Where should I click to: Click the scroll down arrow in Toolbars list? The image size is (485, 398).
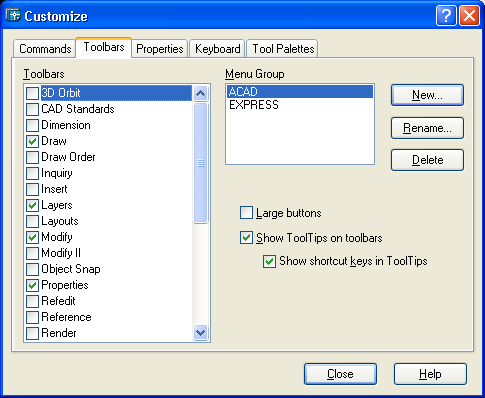pyautogui.click(x=200, y=332)
